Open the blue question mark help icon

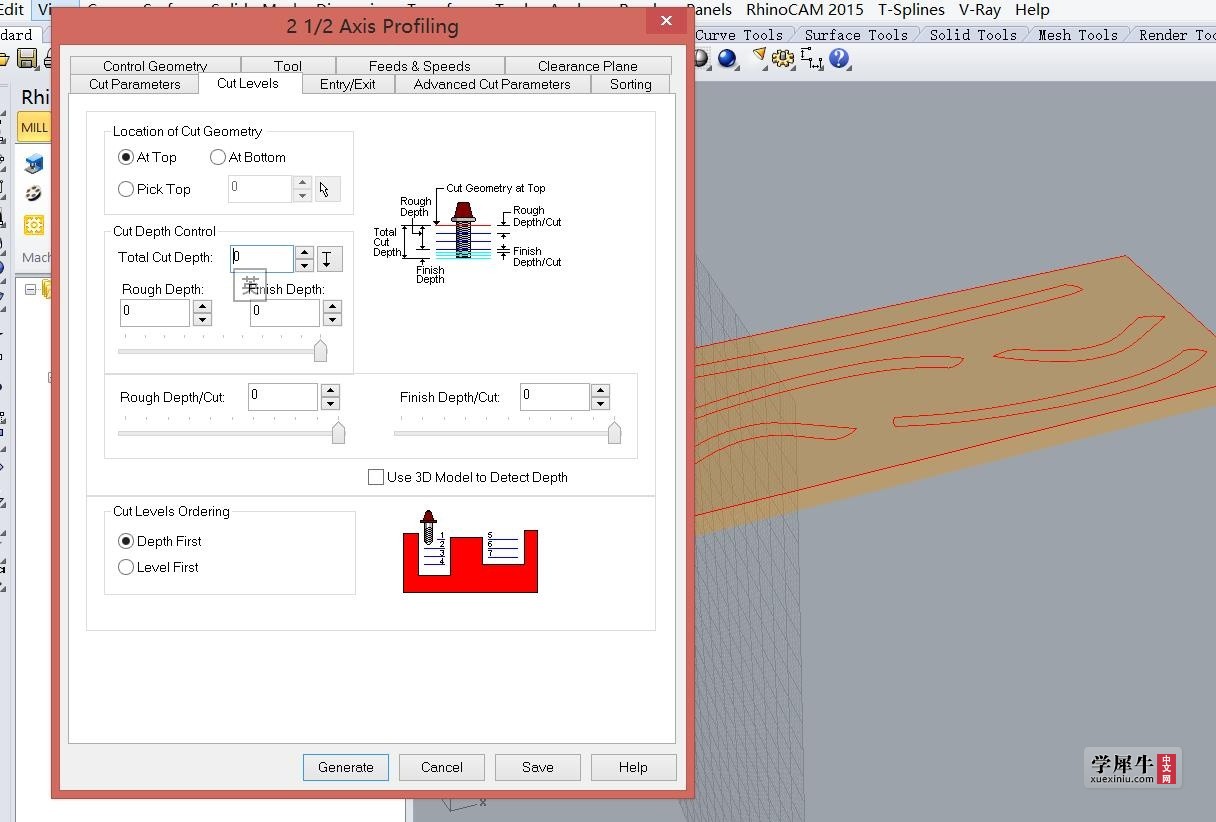(839, 59)
